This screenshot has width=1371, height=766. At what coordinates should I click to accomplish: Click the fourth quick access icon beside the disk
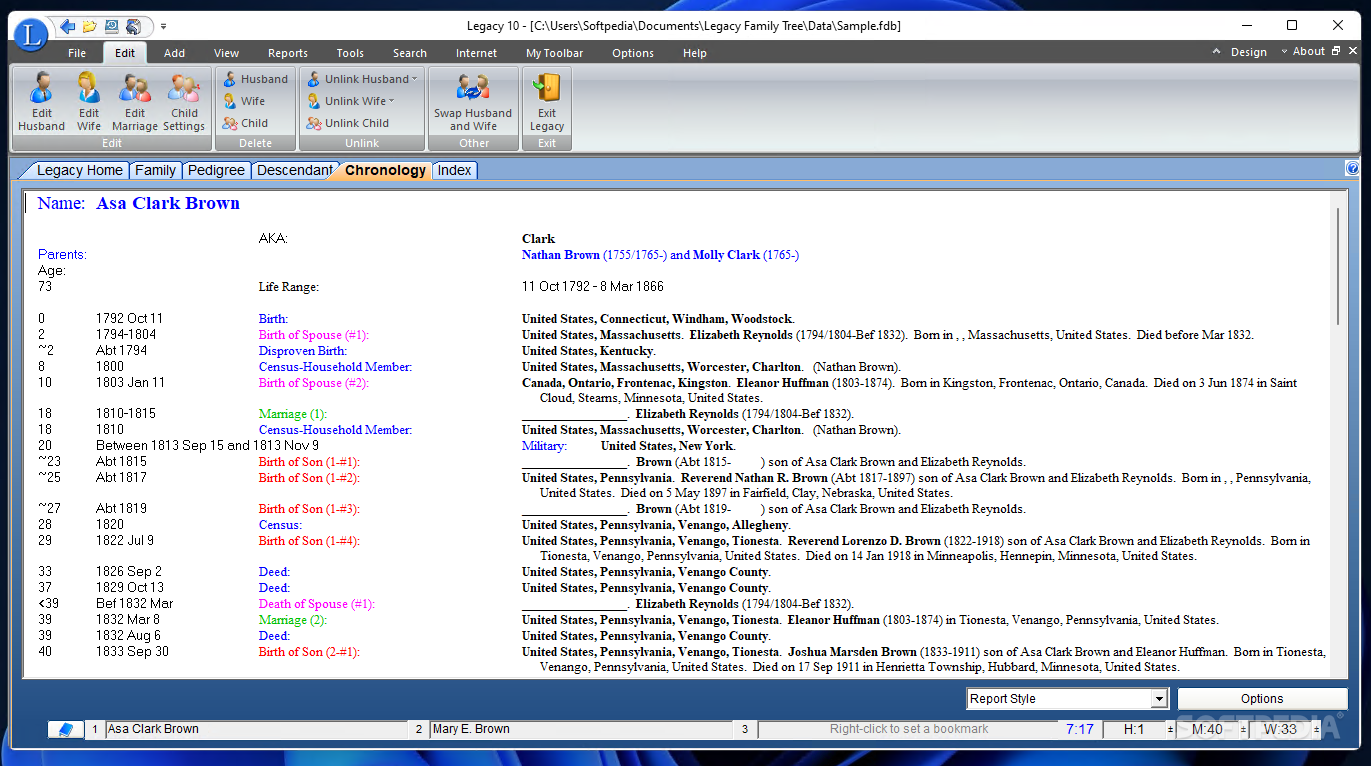133,26
